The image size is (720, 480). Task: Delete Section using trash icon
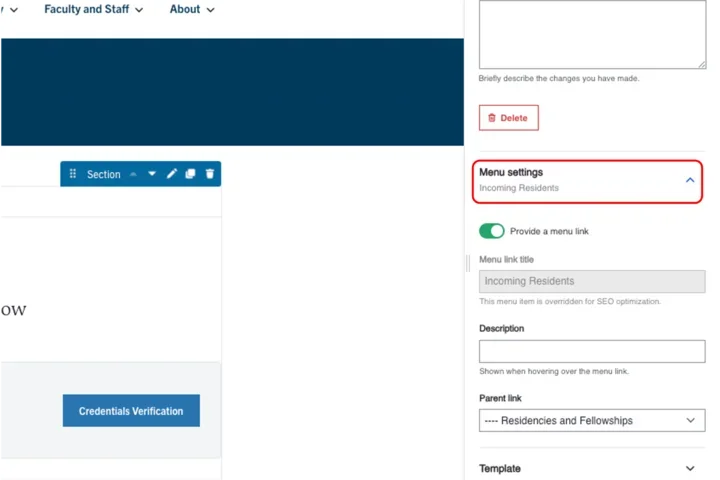click(x=210, y=174)
